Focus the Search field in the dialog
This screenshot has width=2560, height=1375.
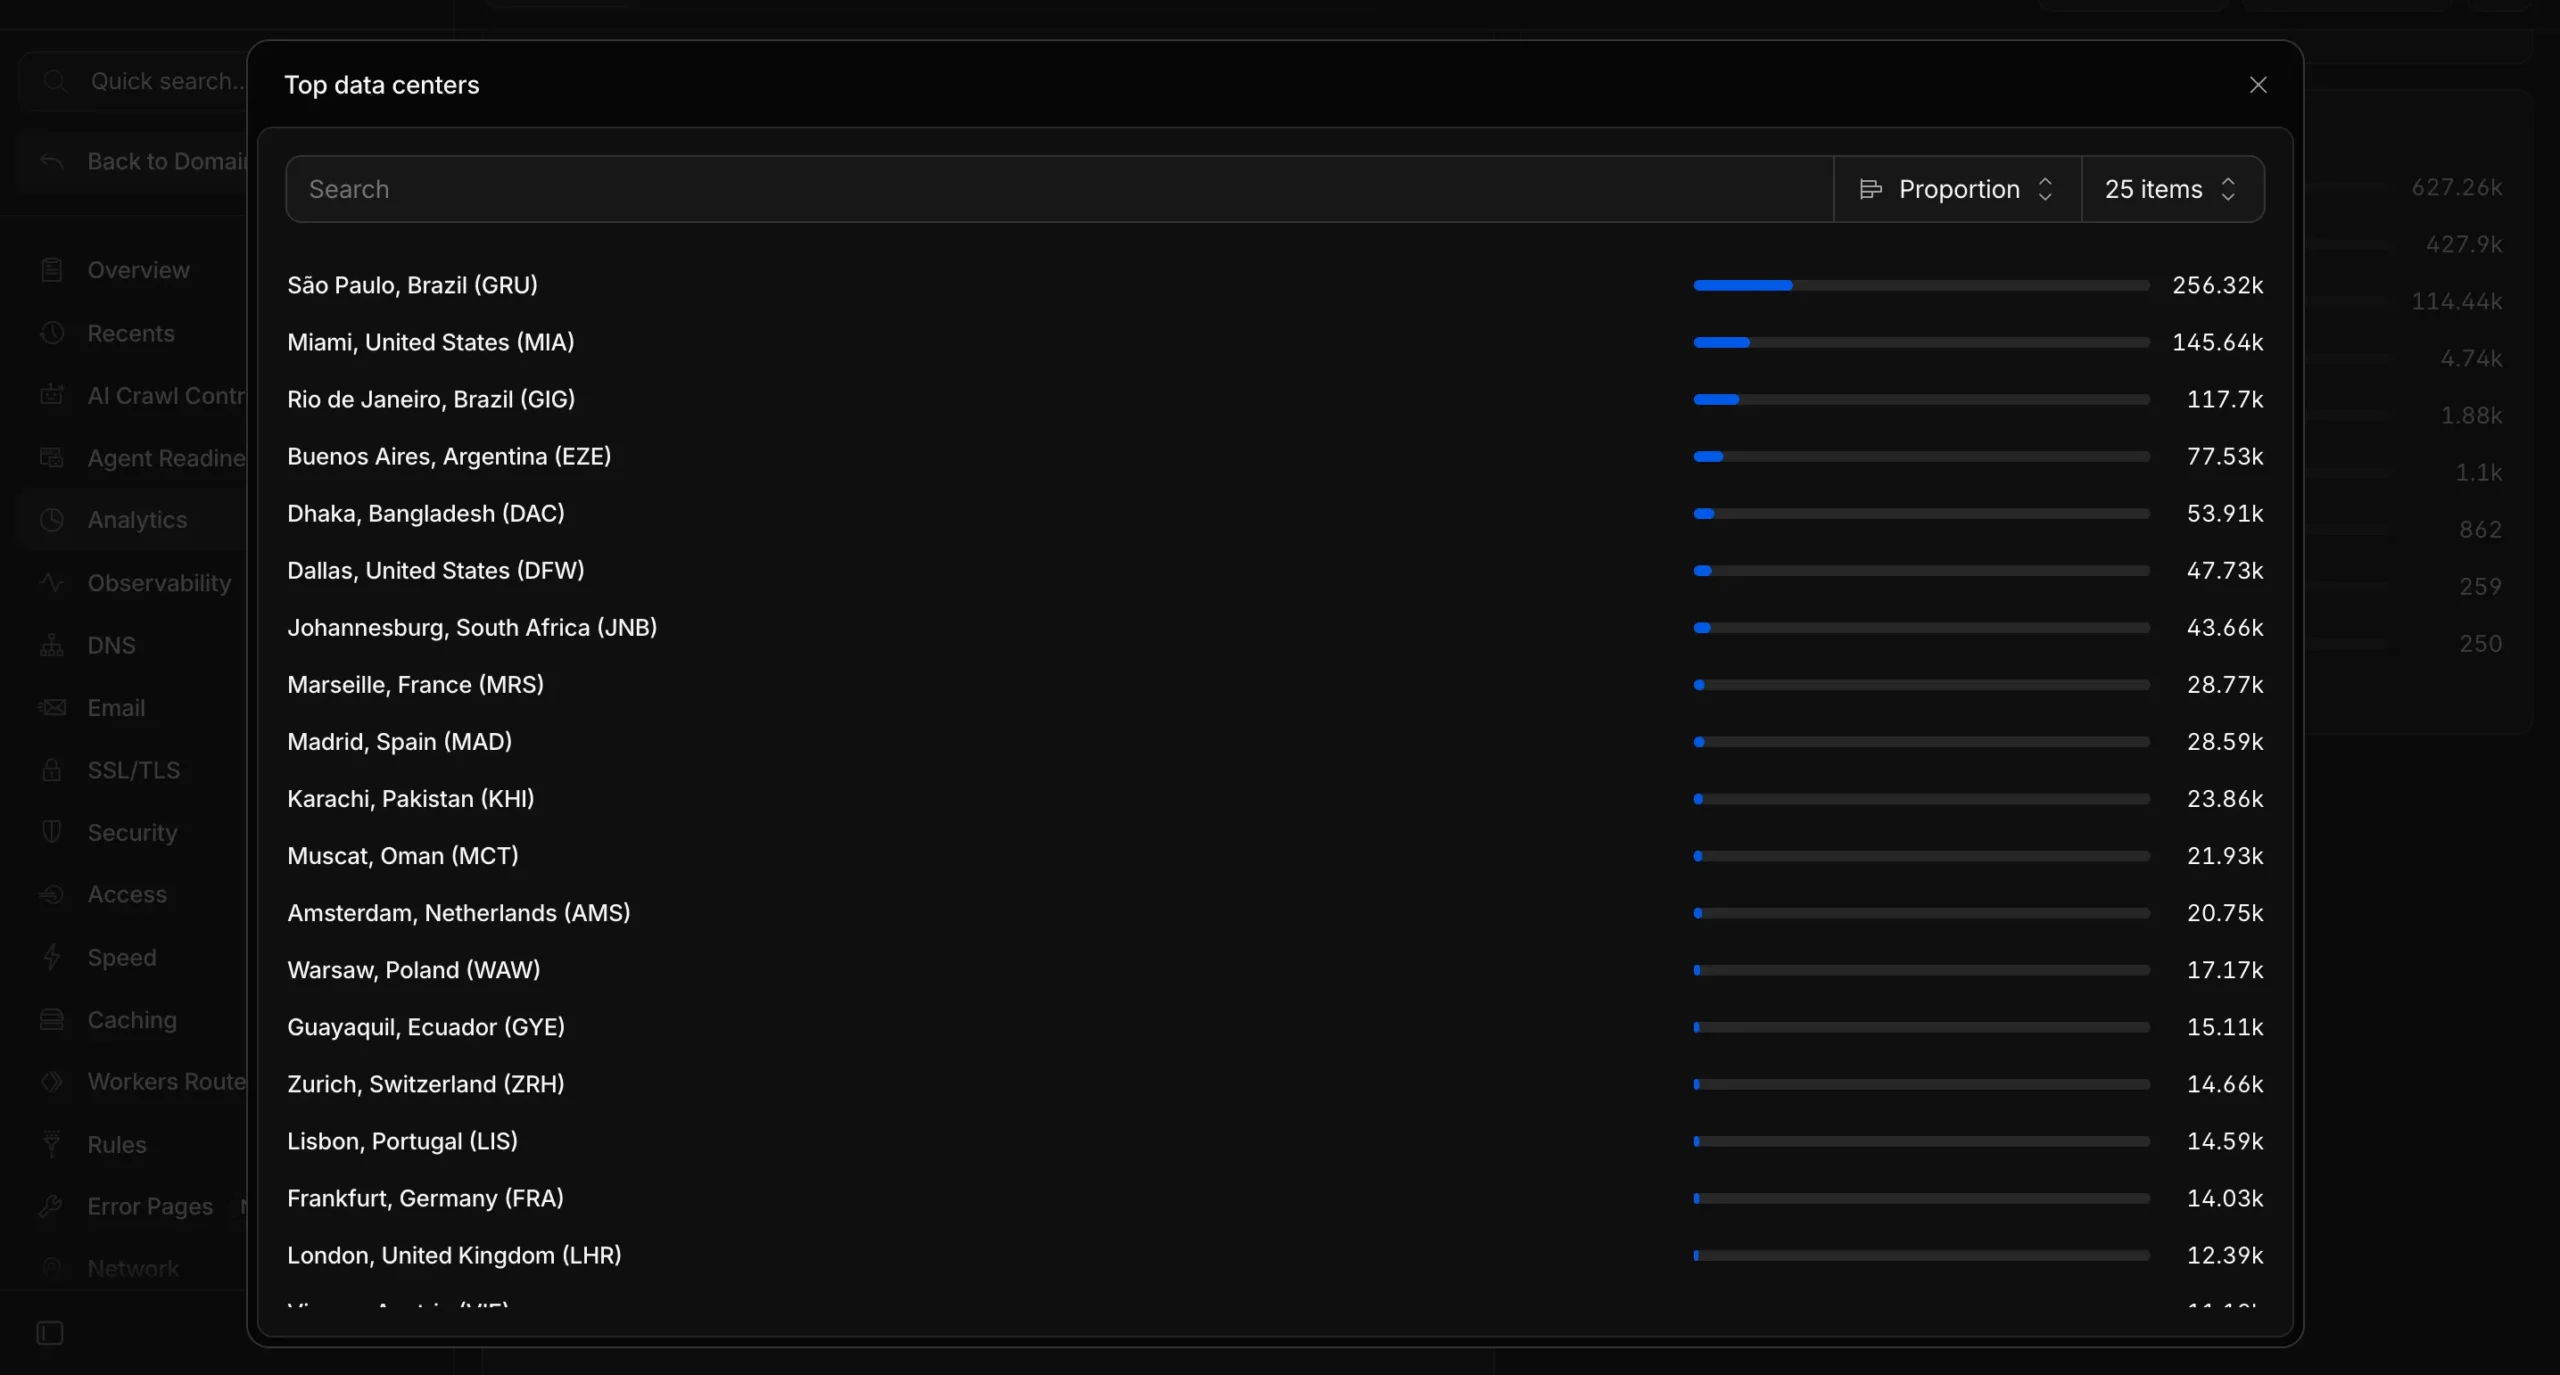pos(1059,189)
